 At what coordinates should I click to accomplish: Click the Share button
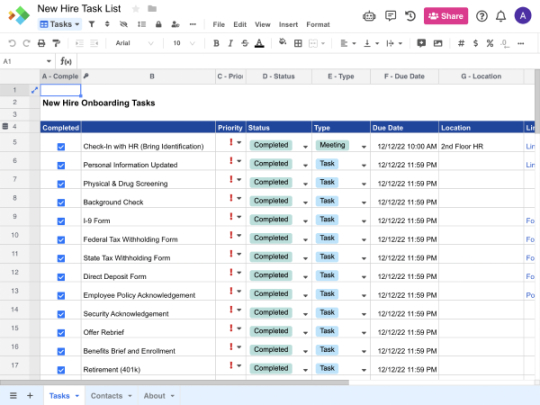[x=446, y=16]
